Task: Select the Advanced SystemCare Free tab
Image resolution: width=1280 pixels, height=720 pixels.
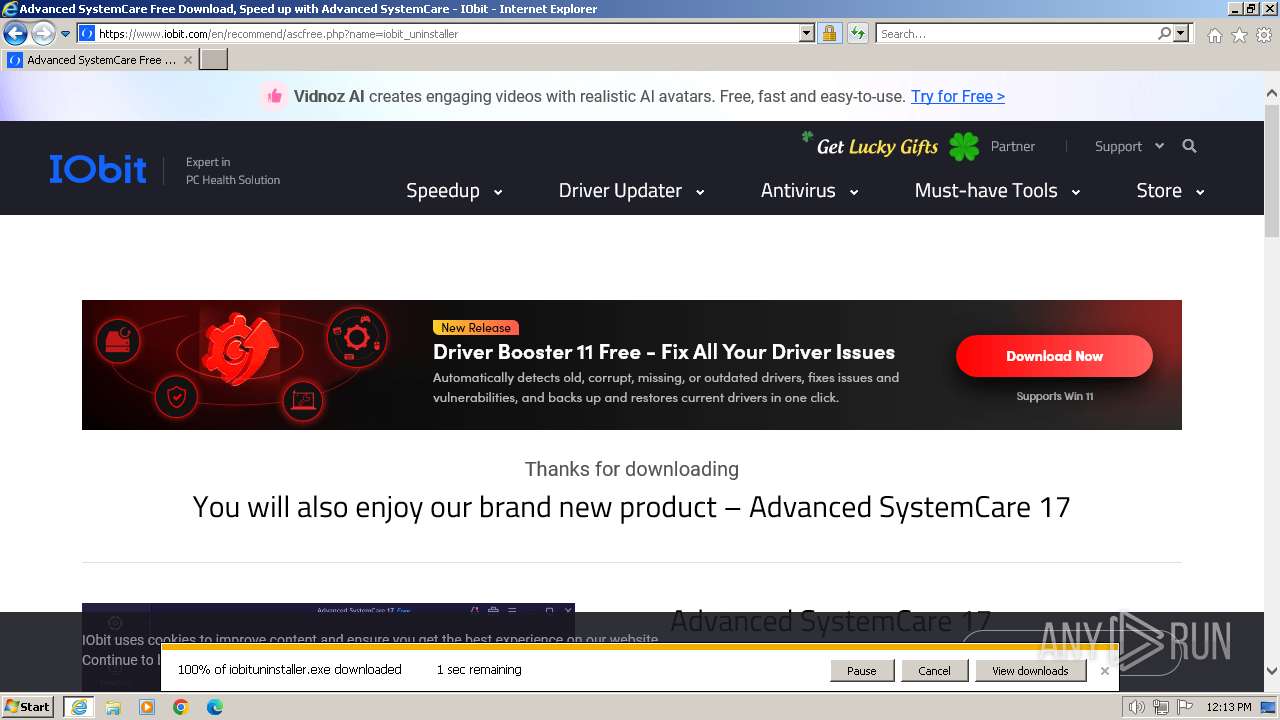Action: click(x=100, y=60)
